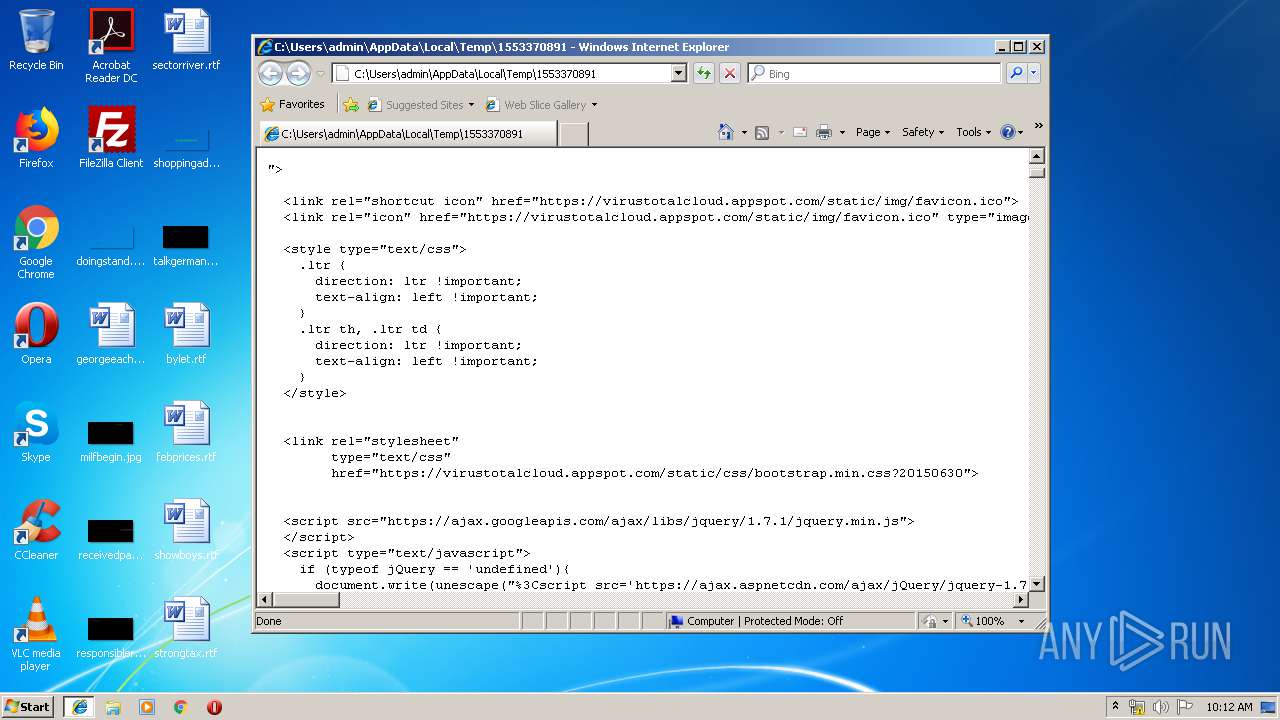Click the Chrome icon in taskbar

click(180, 707)
